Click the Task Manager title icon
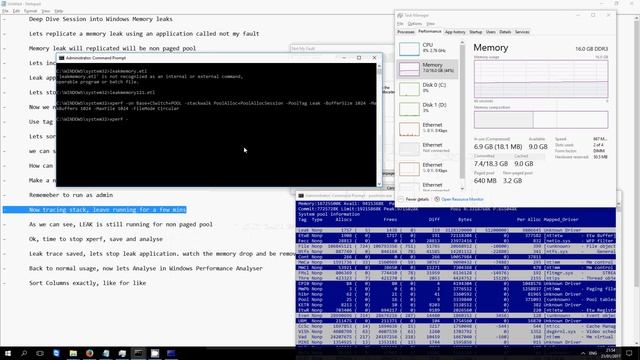This screenshot has width=640, height=360. 400,15
